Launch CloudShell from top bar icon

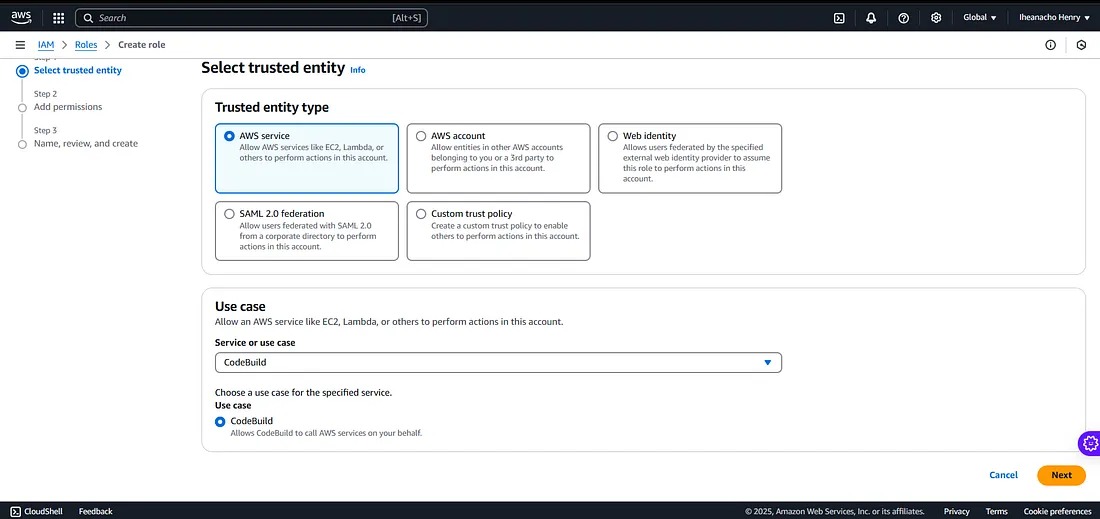click(838, 18)
